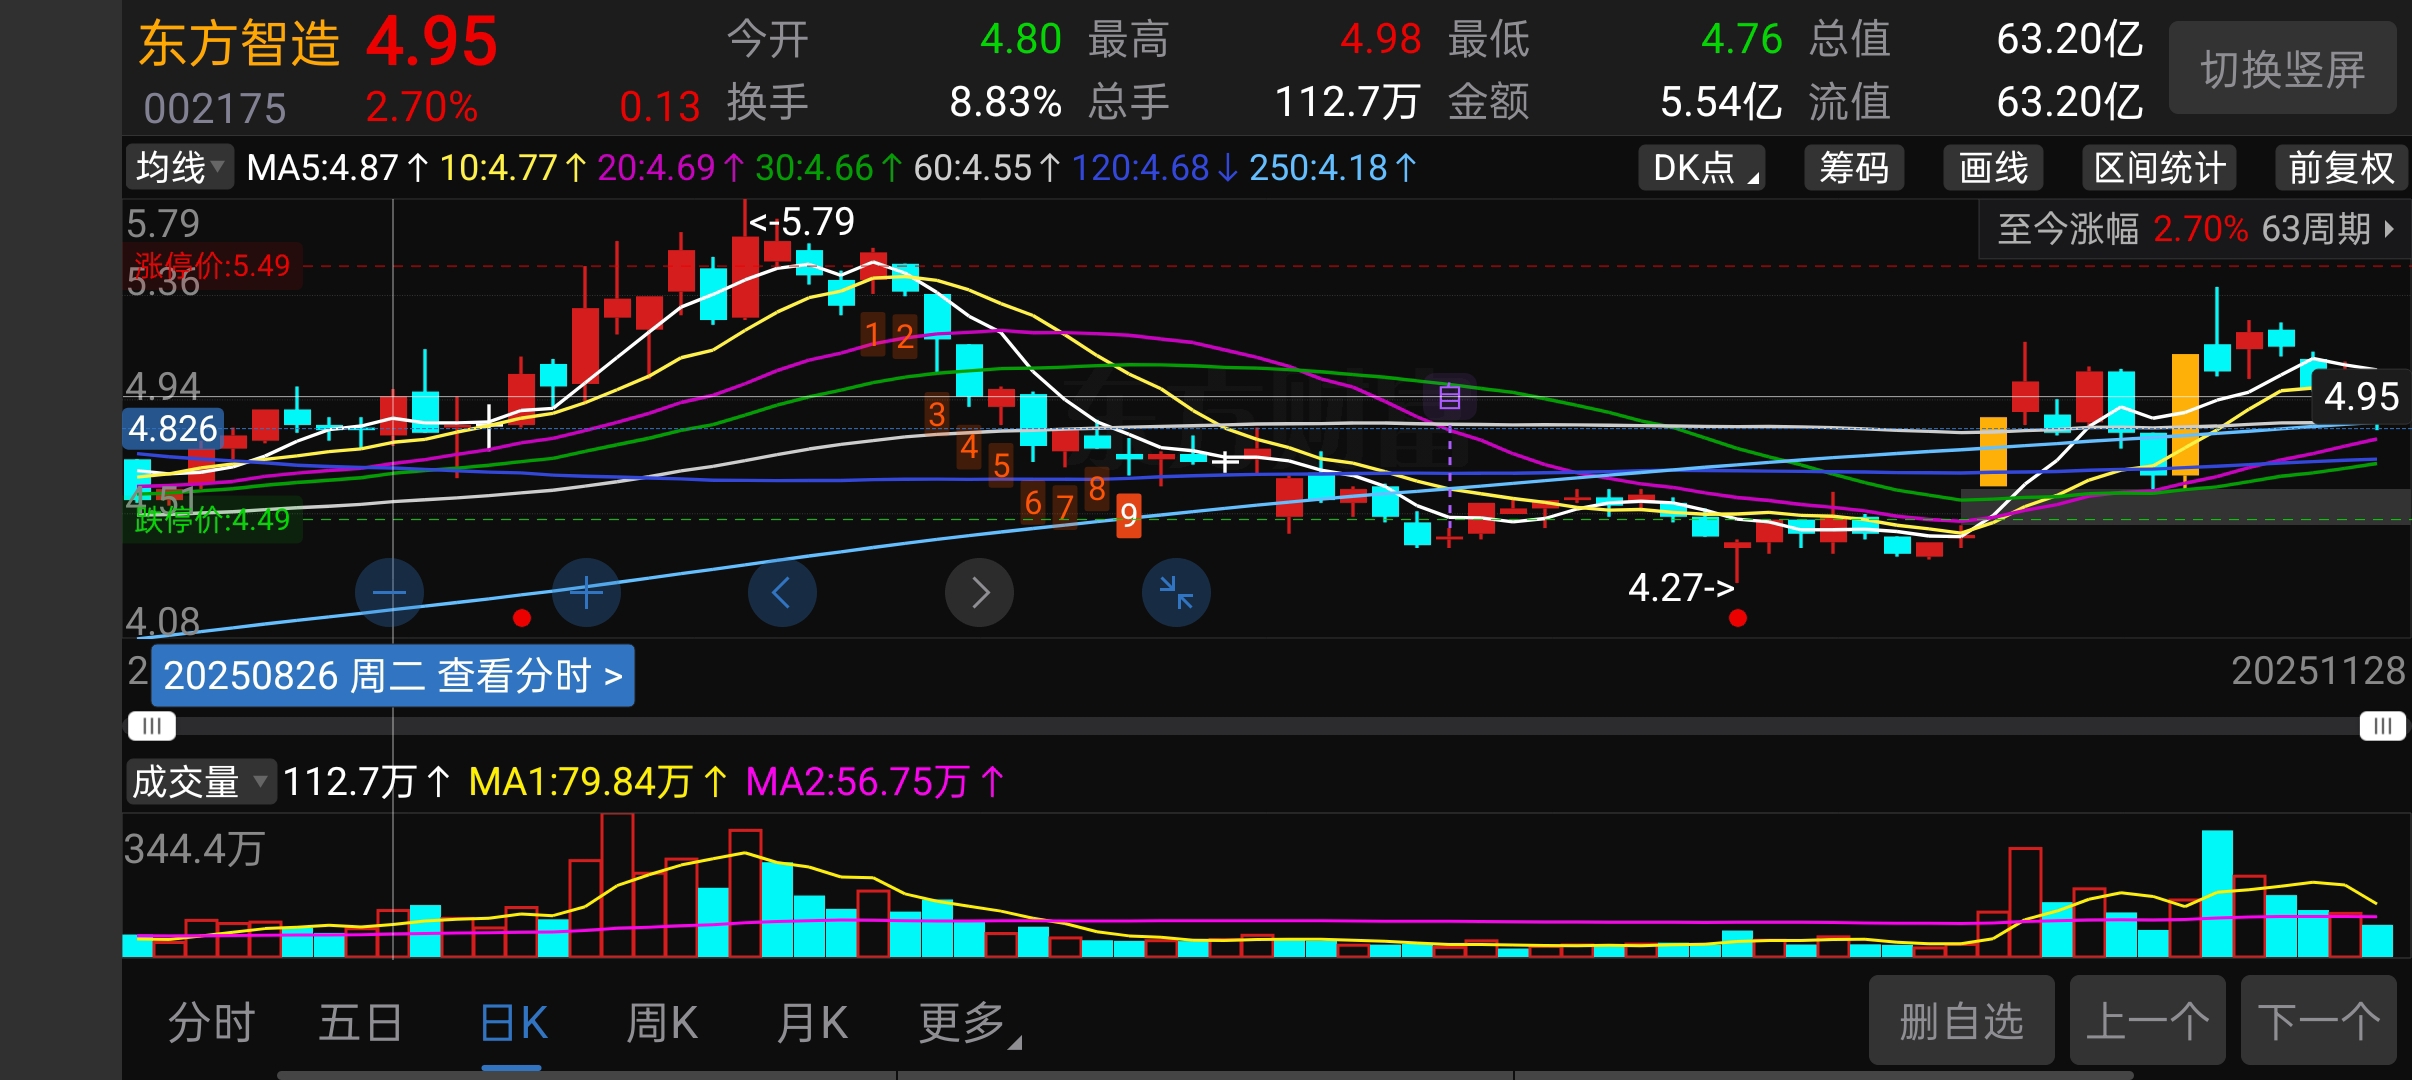Toggle the 筹码 chip distribution view
The image size is (2412, 1080).
1853,168
